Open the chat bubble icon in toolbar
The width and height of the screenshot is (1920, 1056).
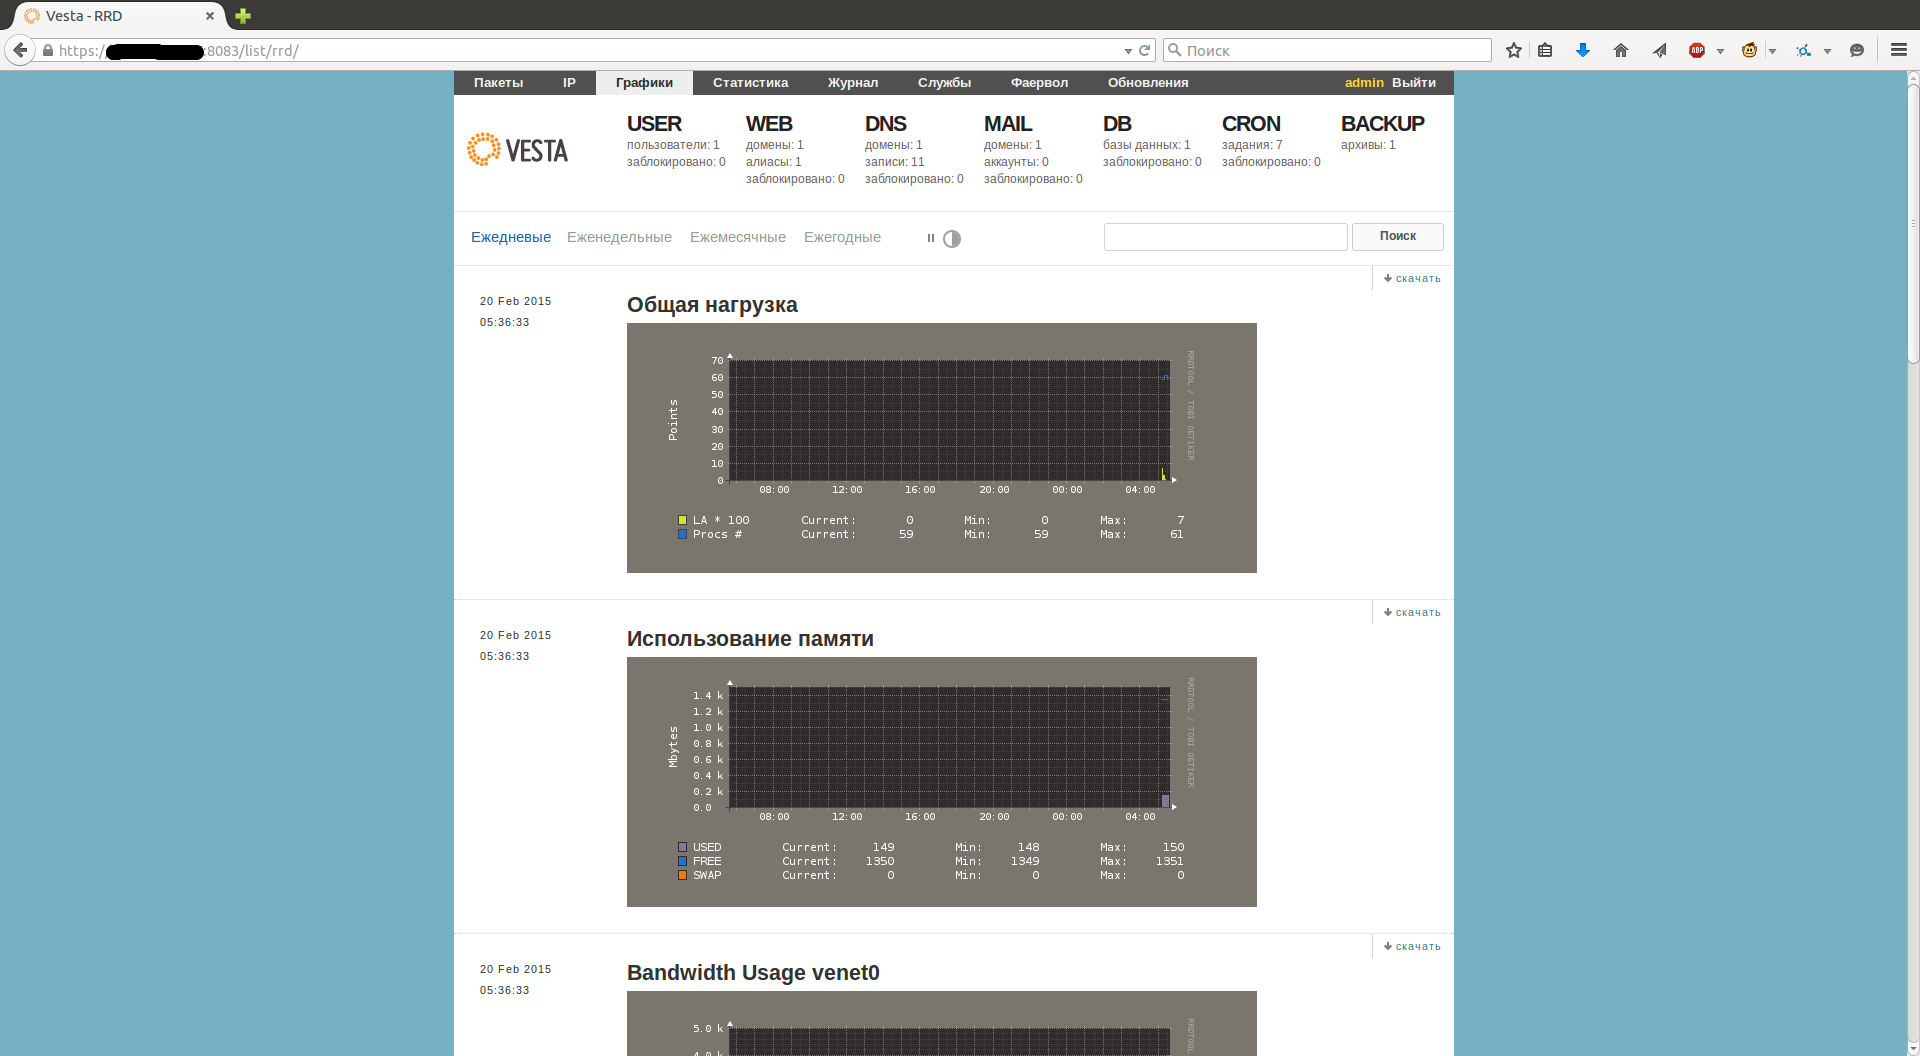[x=1857, y=50]
